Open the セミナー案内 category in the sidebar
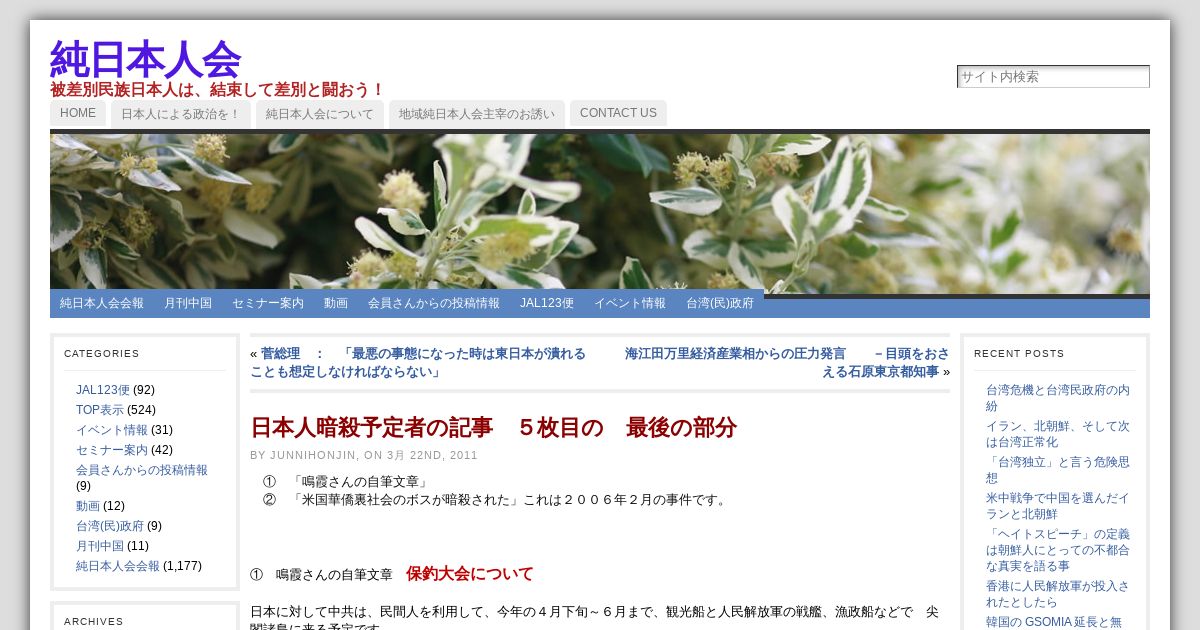1200x630 pixels. pos(112,450)
